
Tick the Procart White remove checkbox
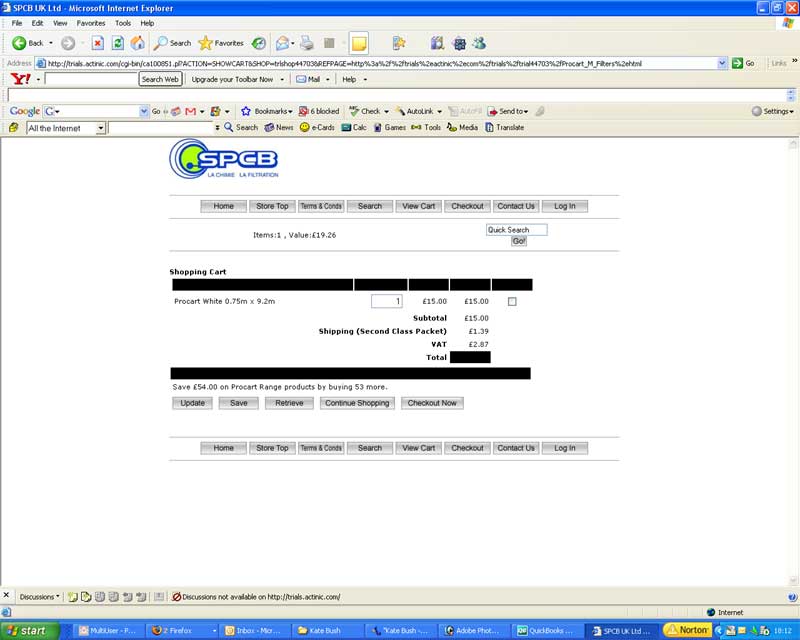point(513,301)
